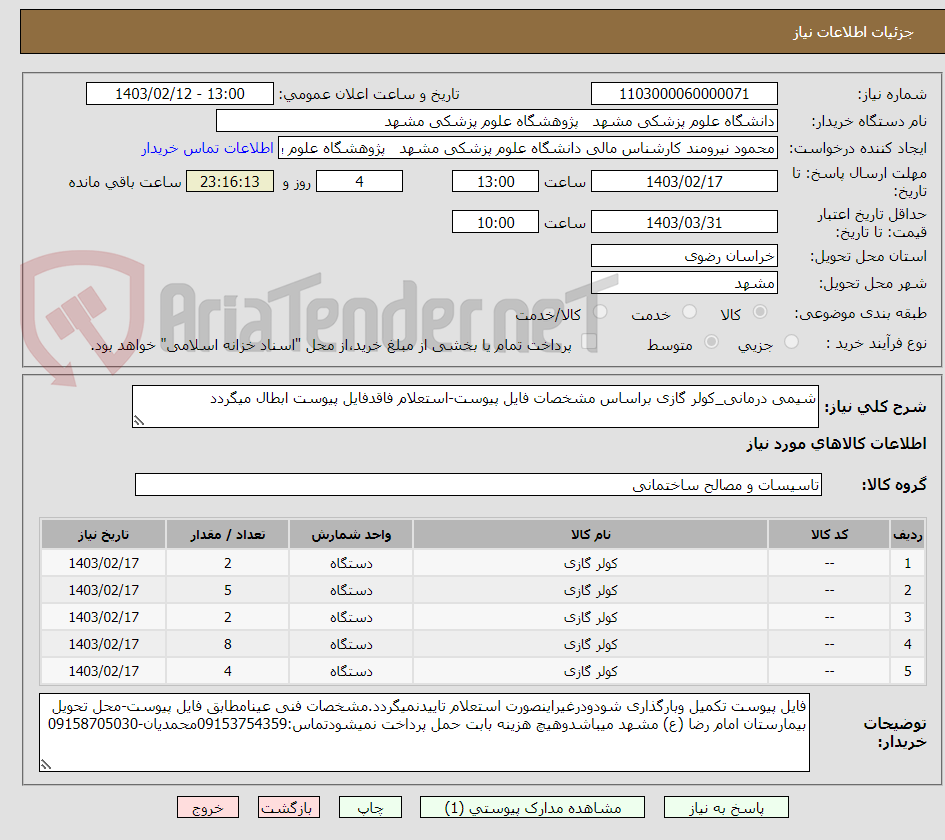Click the بازگشت back button

(289, 807)
